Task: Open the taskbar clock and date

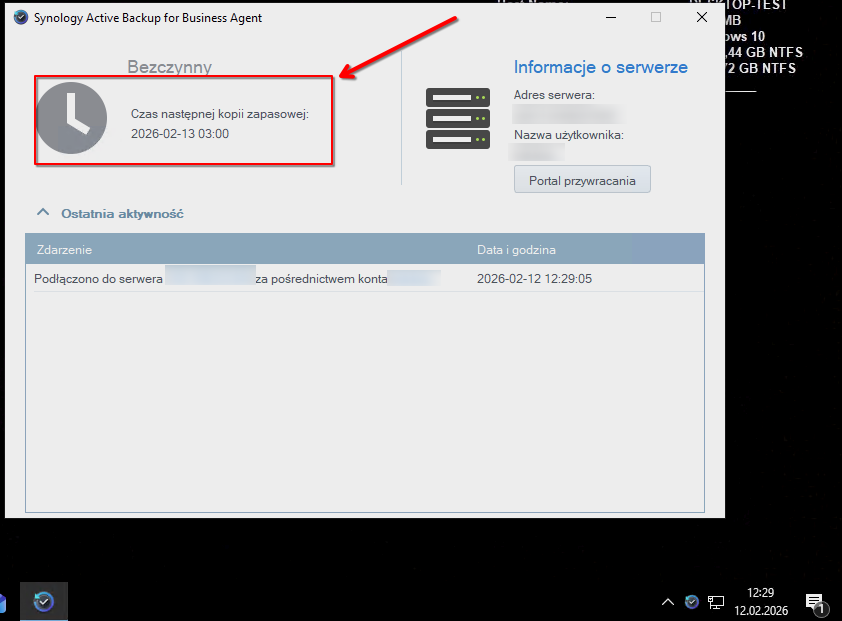Action: (759, 602)
